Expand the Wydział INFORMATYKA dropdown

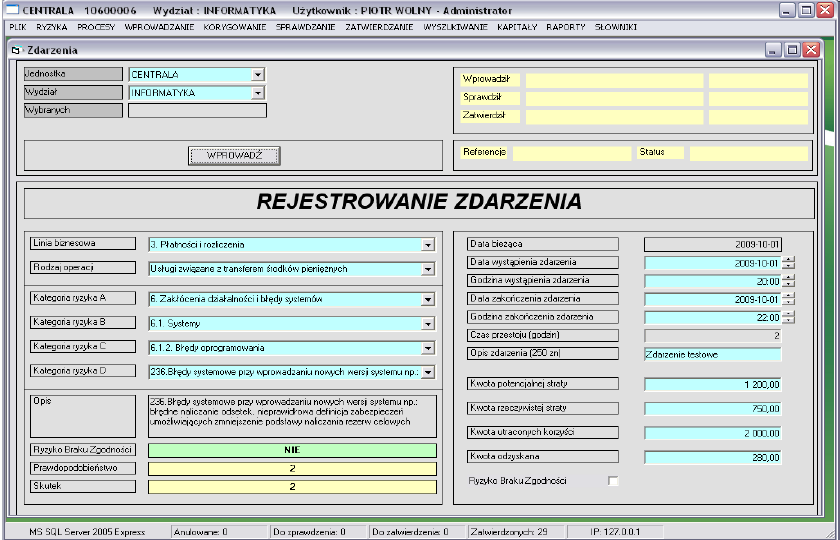(258, 93)
